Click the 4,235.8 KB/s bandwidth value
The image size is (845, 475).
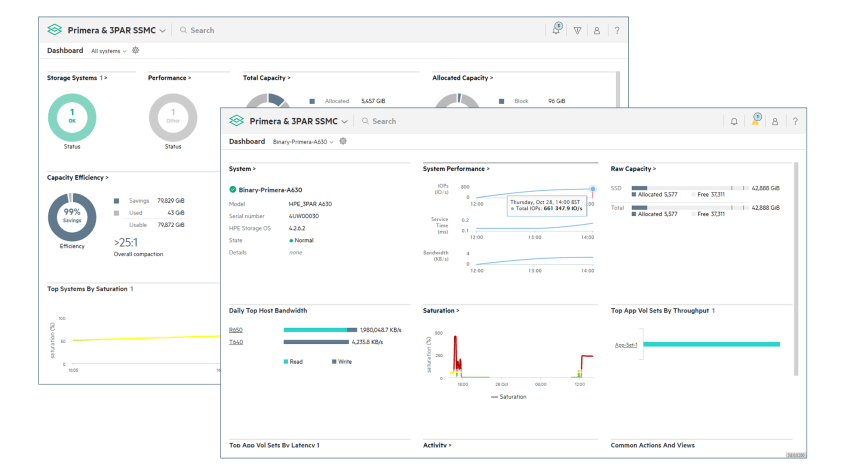[367, 342]
